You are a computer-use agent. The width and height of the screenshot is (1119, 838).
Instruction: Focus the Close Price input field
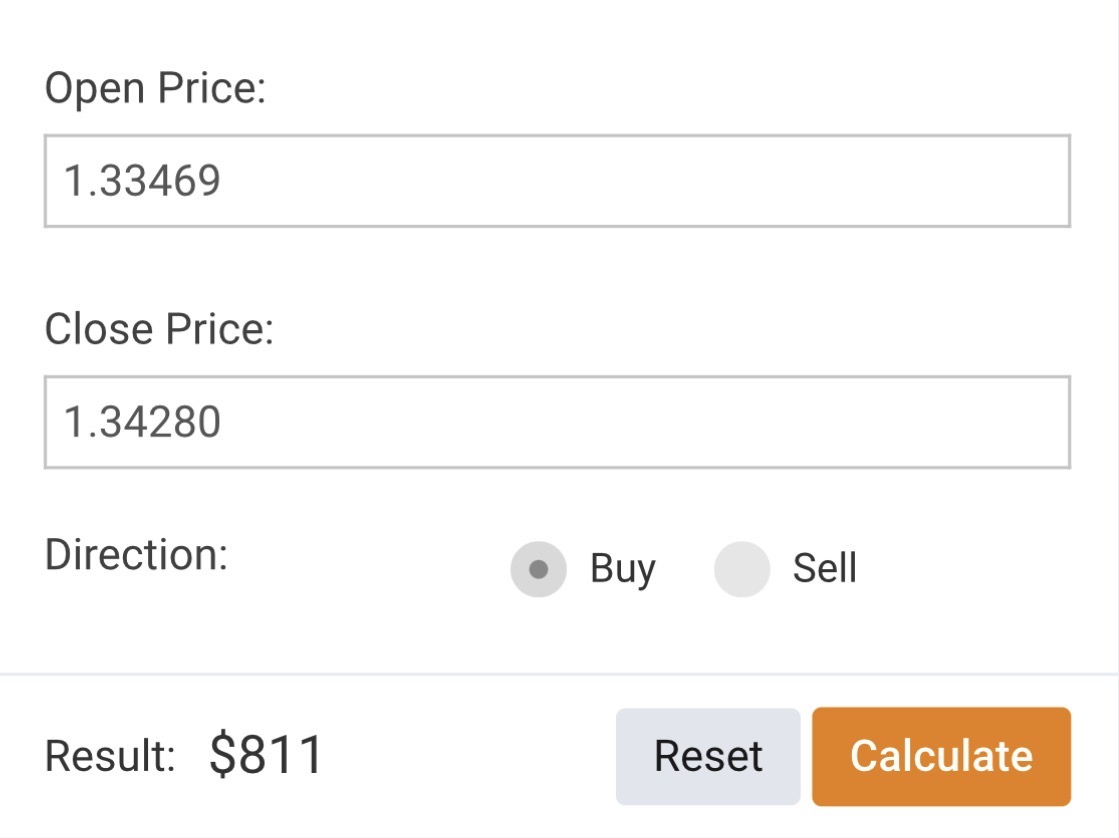[x=557, y=422]
